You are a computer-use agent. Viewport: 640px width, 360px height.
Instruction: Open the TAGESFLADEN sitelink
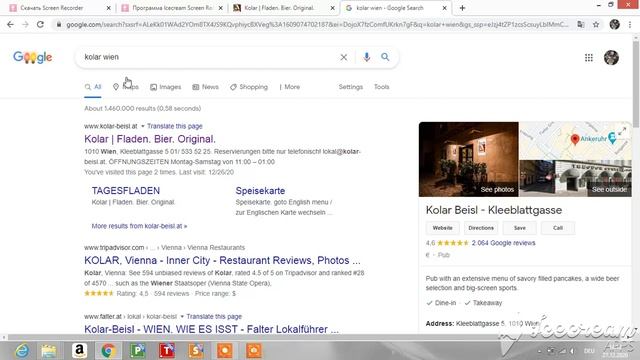[126, 191]
